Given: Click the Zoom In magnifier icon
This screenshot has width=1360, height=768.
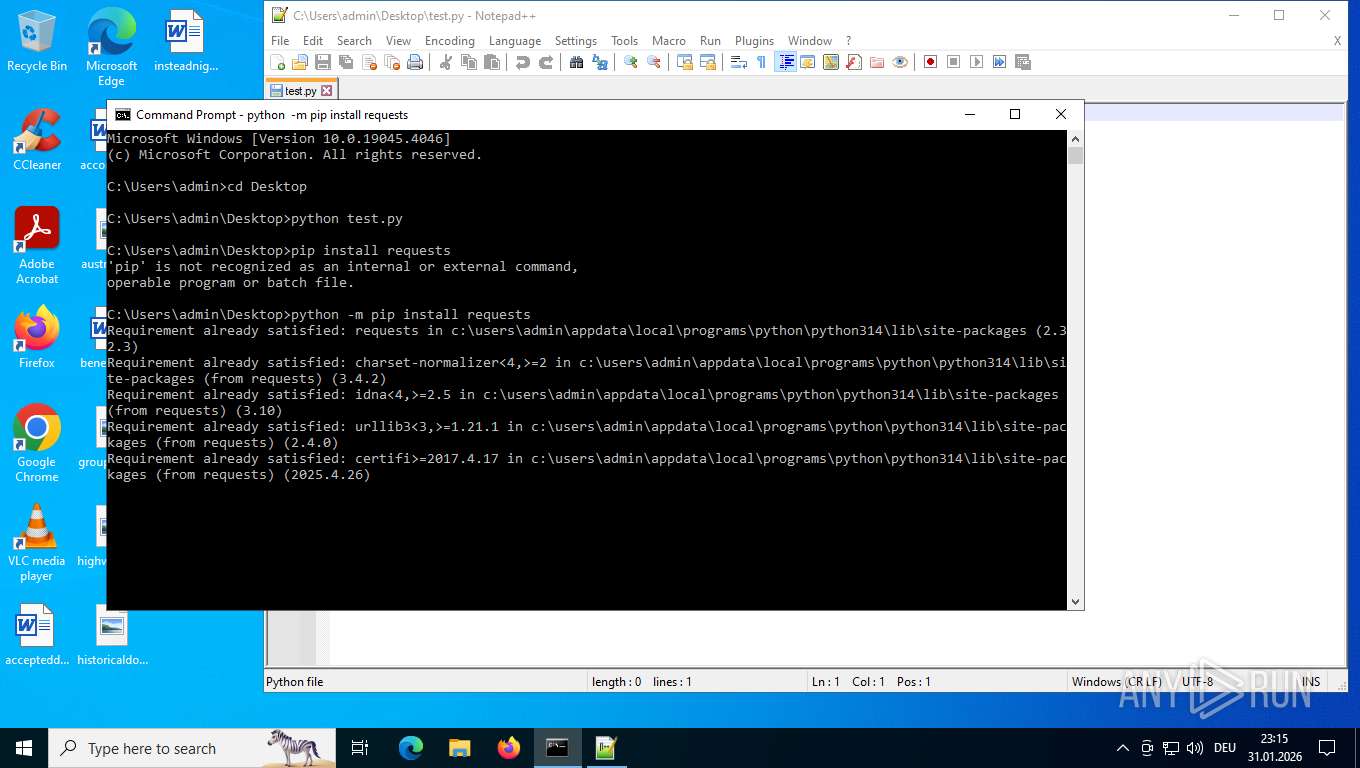Looking at the screenshot, I should (x=631, y=62).
